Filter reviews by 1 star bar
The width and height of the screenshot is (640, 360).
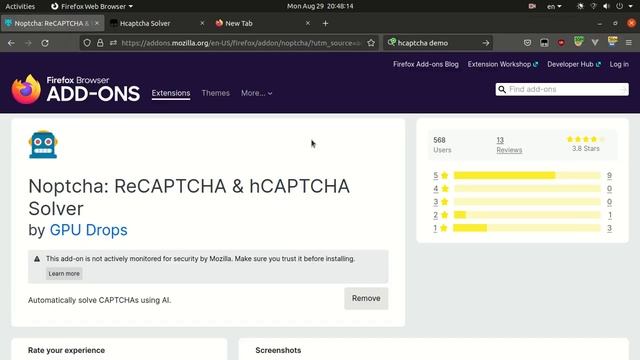[x=527, y=228]
